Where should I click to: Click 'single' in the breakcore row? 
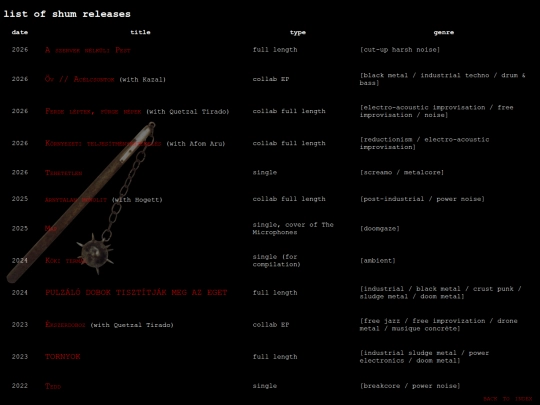point(264,386)
